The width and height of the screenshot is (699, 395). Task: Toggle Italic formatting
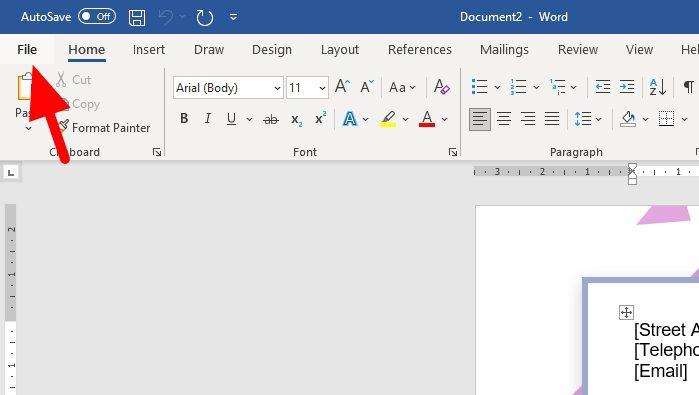coord(207,119)
